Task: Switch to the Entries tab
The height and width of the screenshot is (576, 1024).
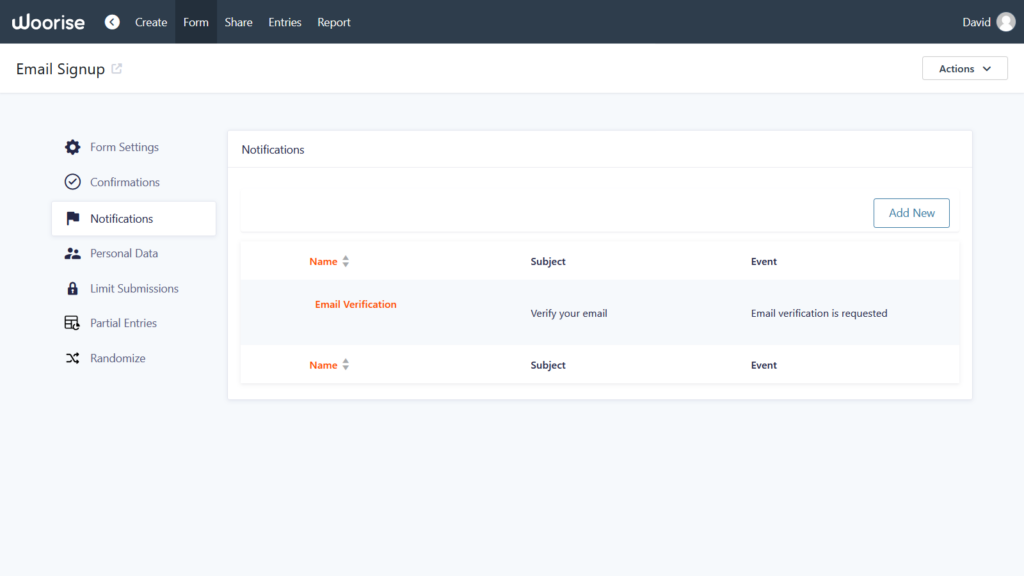Action: 284,22
